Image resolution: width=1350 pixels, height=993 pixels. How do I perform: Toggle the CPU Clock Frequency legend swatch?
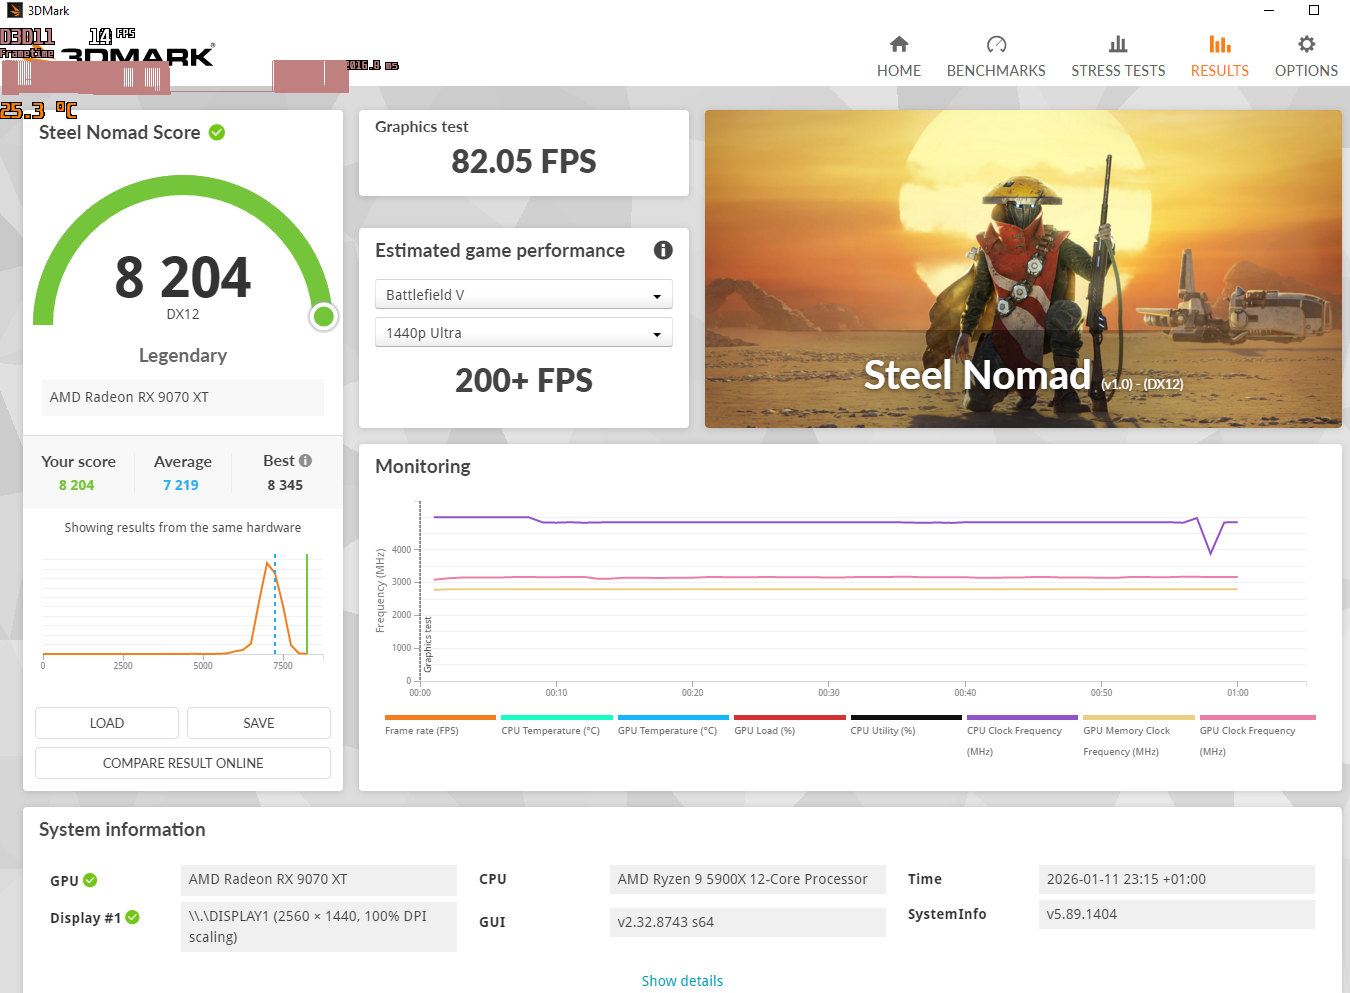1022,717
